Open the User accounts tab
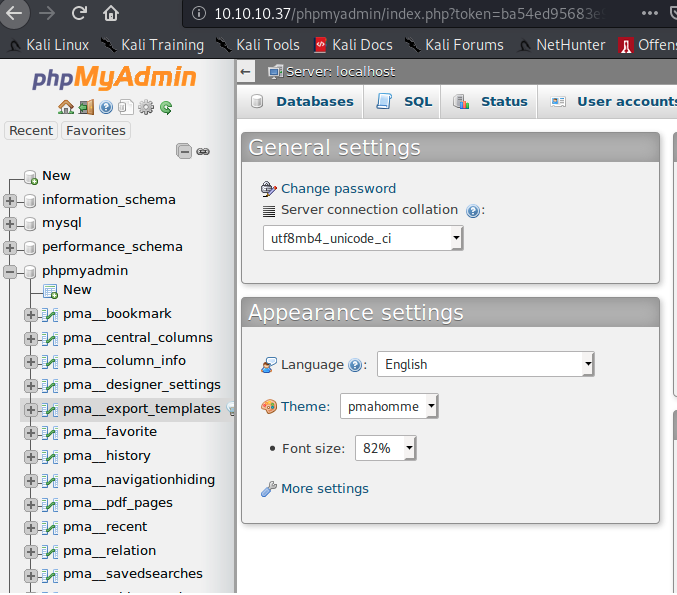The height and width of the screenshot is (595, 677). (x=609, y=101)
